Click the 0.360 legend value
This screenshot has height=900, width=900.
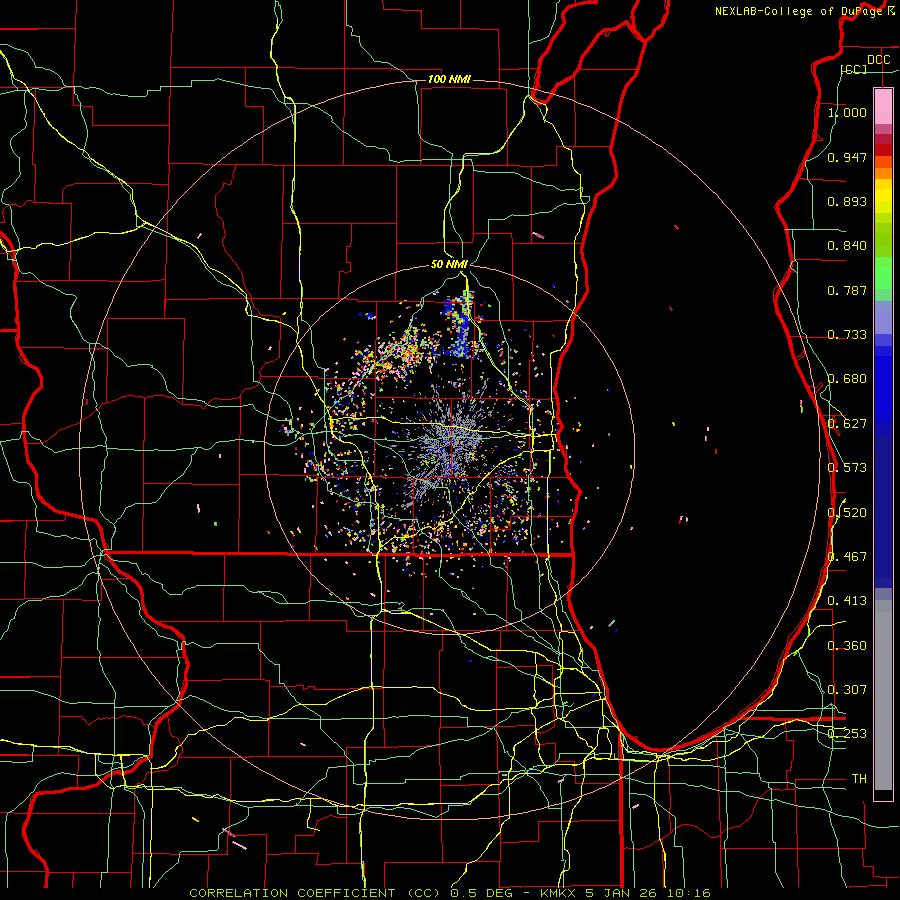coord(847,645)
